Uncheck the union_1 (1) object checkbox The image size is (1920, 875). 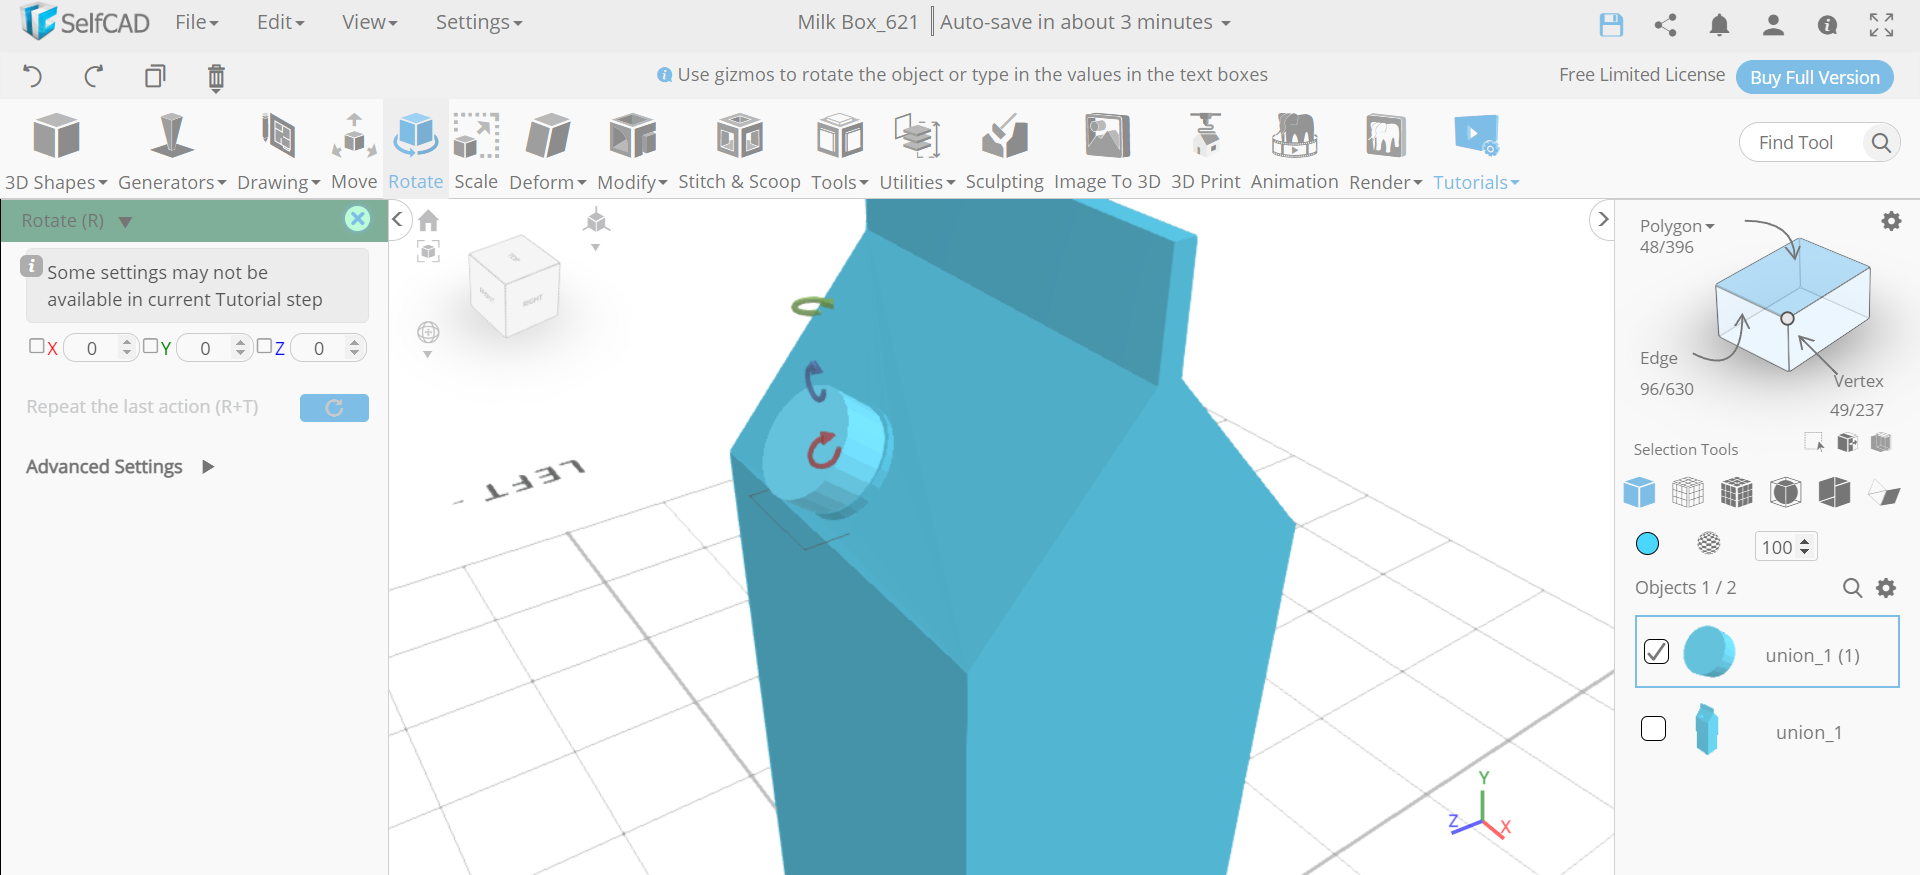click(x=1656, y=651)
